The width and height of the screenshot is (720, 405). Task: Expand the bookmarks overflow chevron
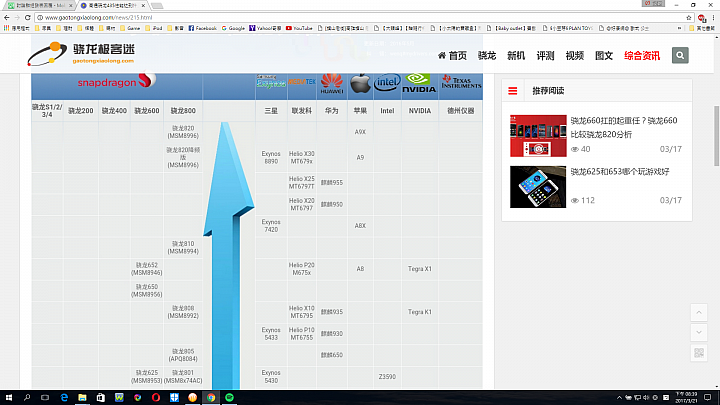pyautogui.click(x=680, y=28)
